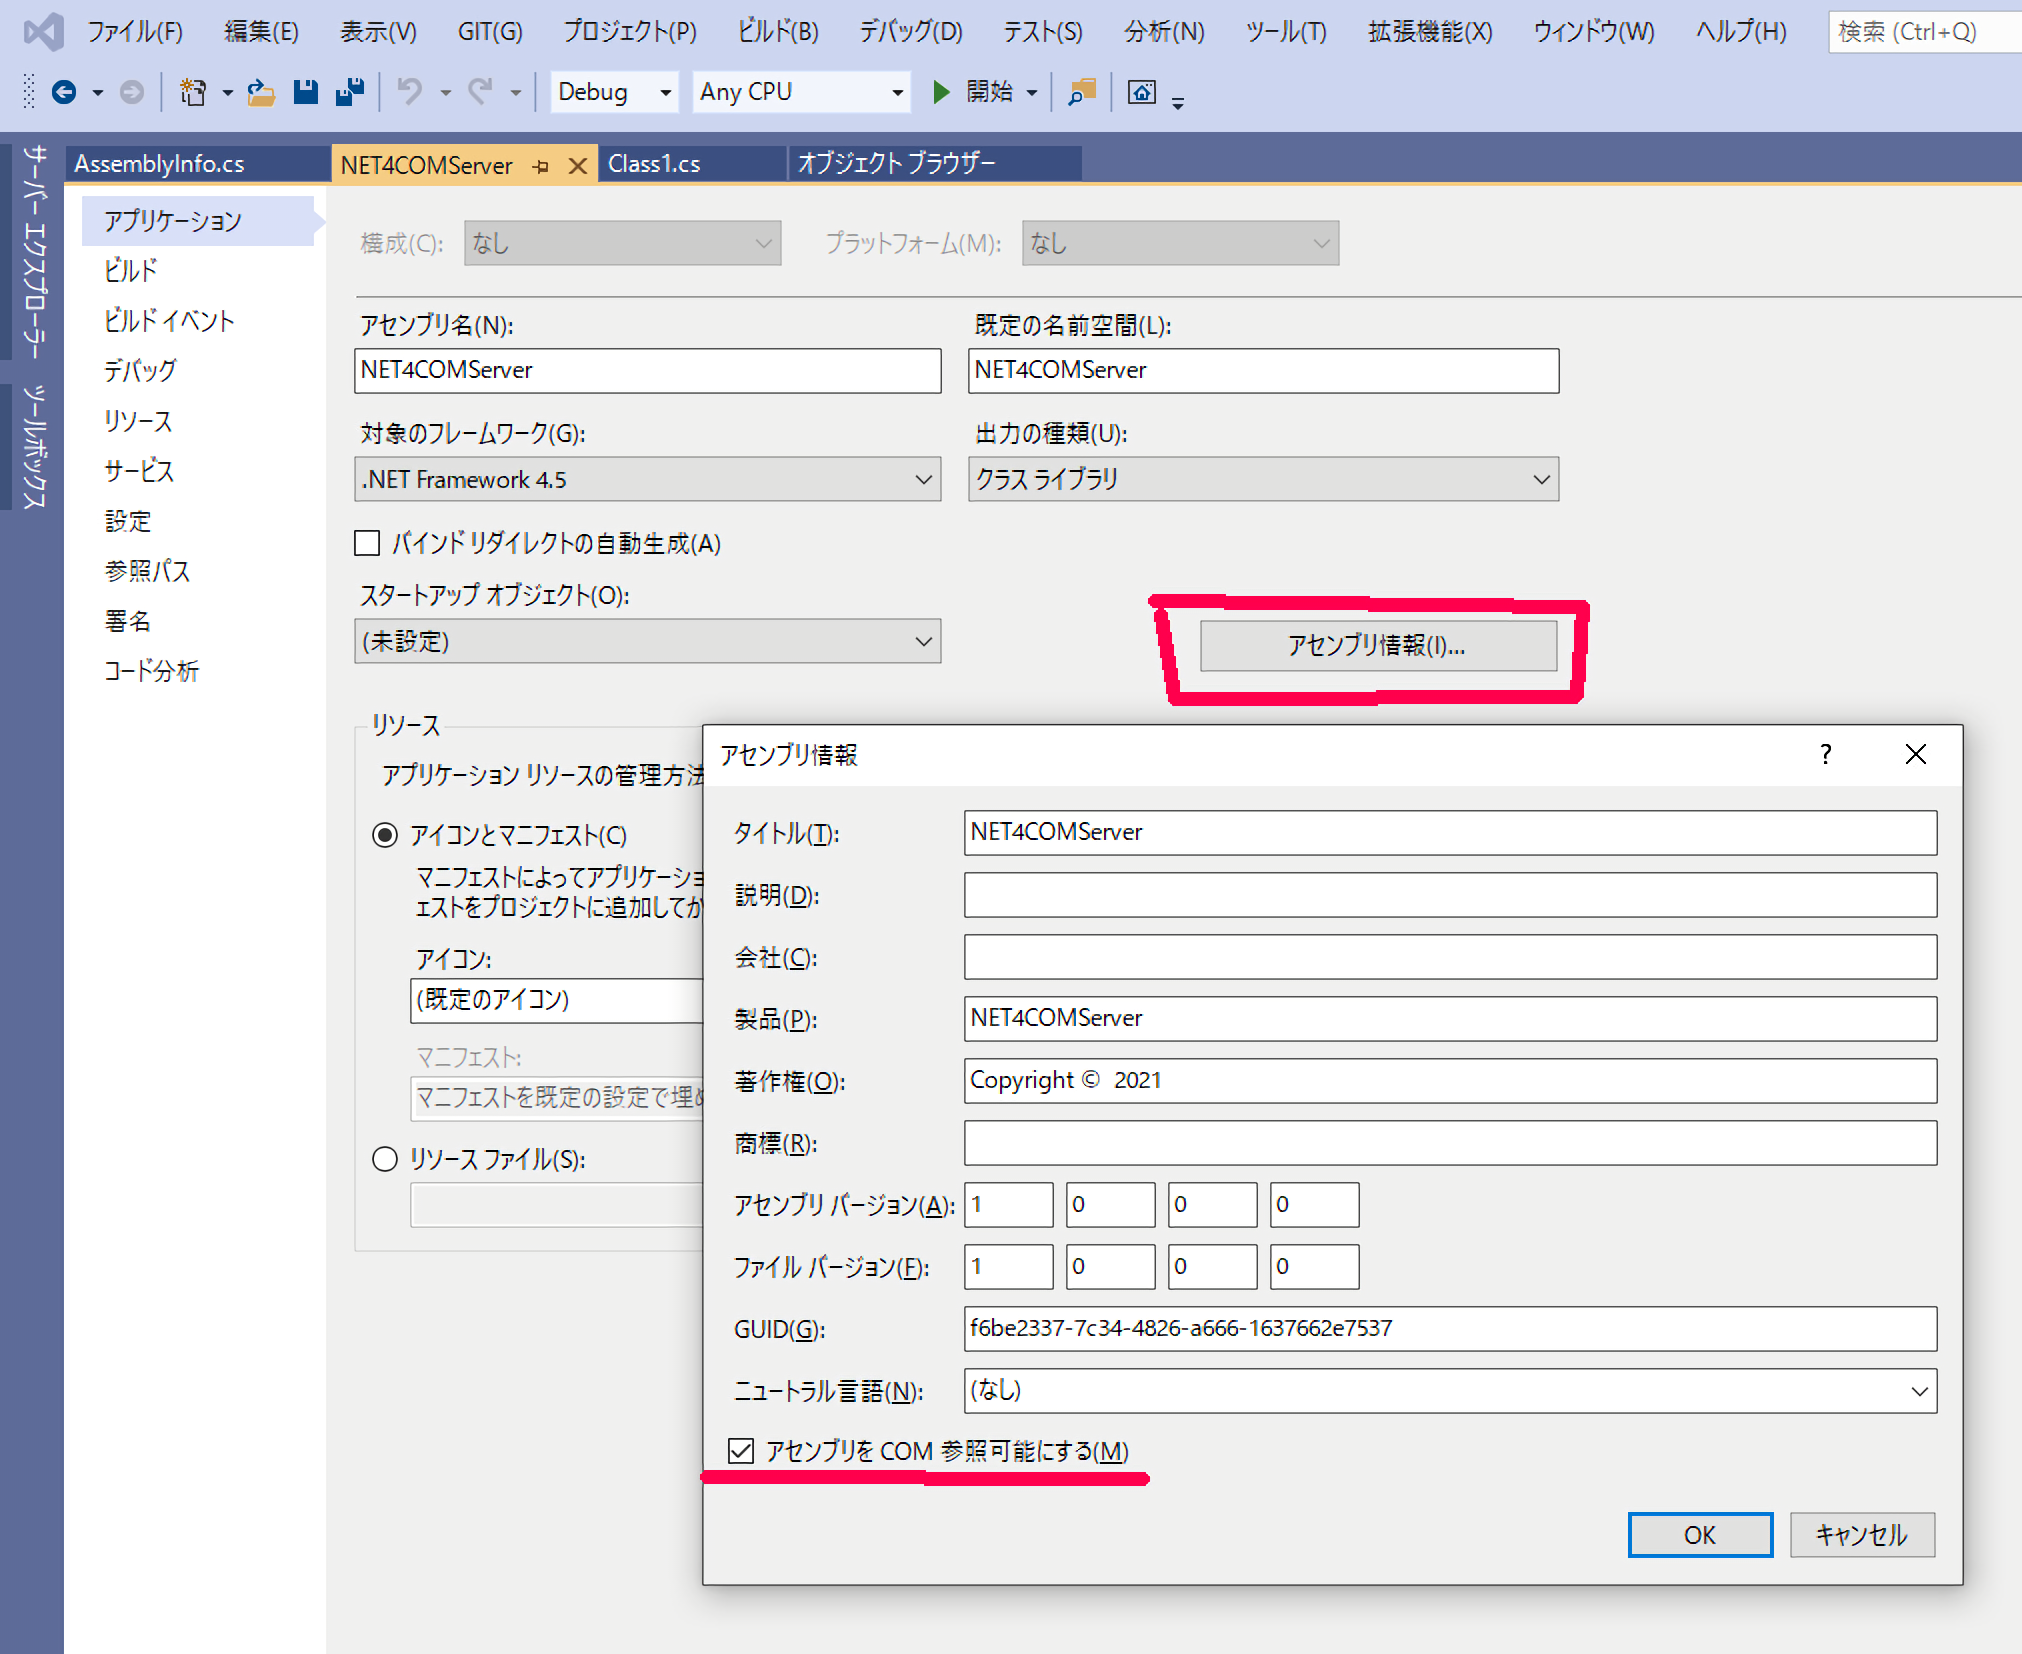
Task: Click OK in the assembly info dialog
Action: click(x=1699, y=1534)
